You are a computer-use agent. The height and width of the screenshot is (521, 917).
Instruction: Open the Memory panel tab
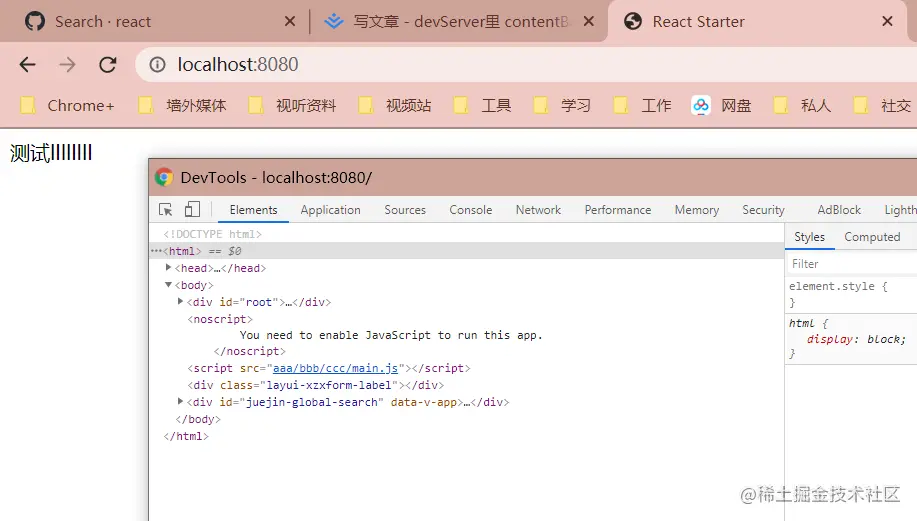point(697,210)
